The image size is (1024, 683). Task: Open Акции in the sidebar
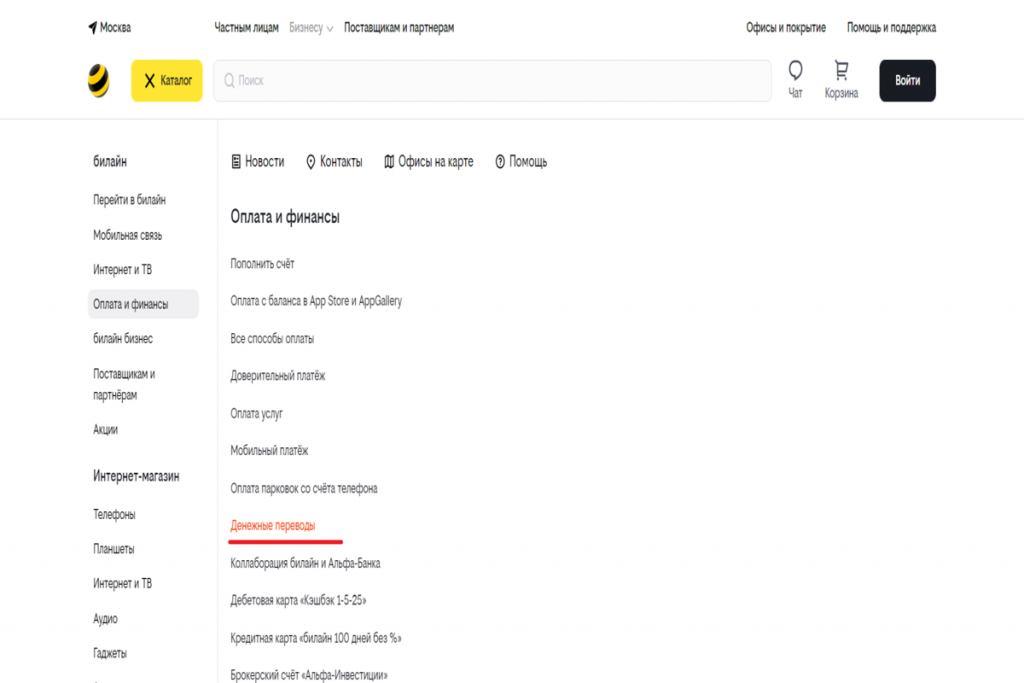[105, 430]
